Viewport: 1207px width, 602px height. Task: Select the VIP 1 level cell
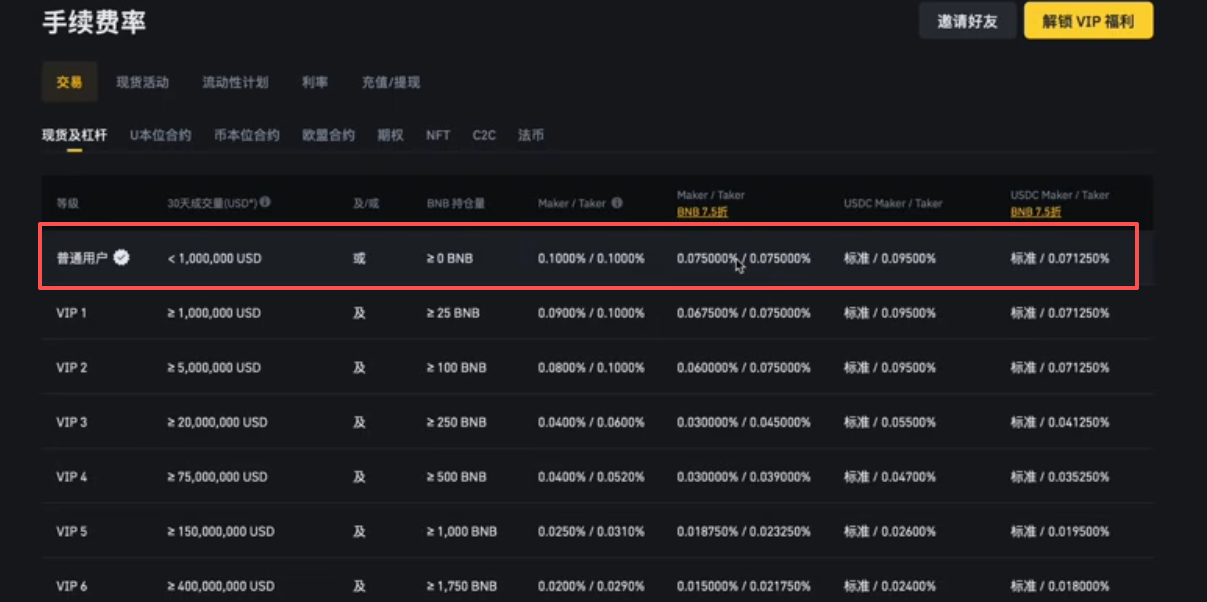72,313
